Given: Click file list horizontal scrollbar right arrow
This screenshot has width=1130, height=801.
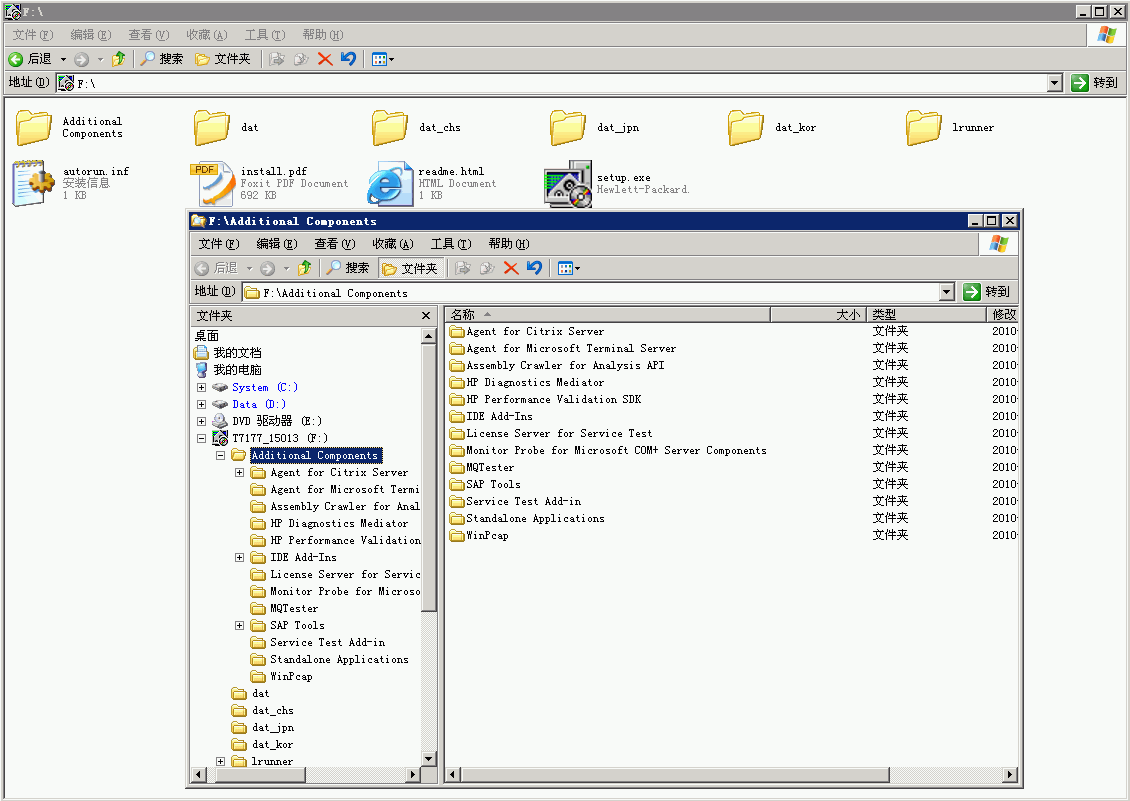Looking at the screenshot, I should [x=1010, y=774].
